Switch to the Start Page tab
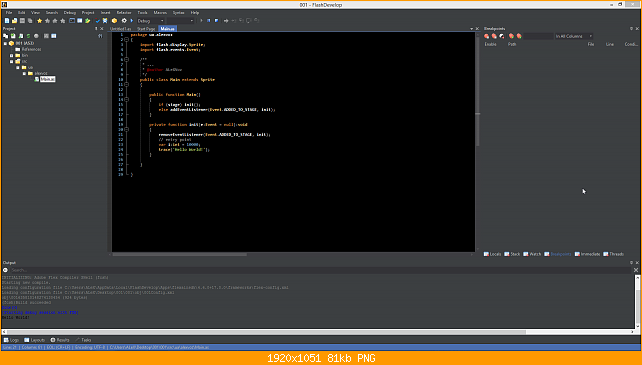 point(146,29)
